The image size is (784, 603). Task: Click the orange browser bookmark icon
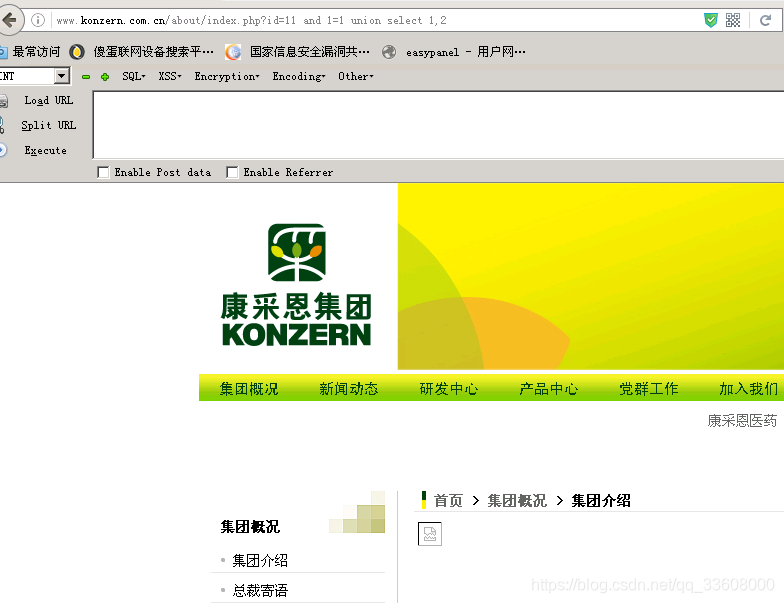coord(233,52)
